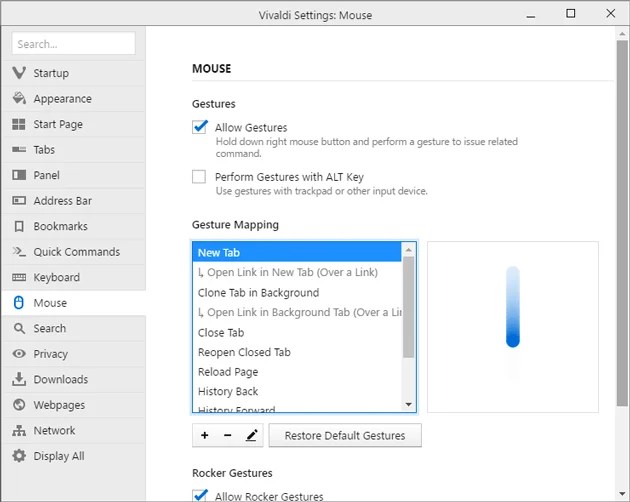Viewport: 630px width, 502px height.
Task: Select New Tab gesture mapping
Action: (x=297, y=252)
